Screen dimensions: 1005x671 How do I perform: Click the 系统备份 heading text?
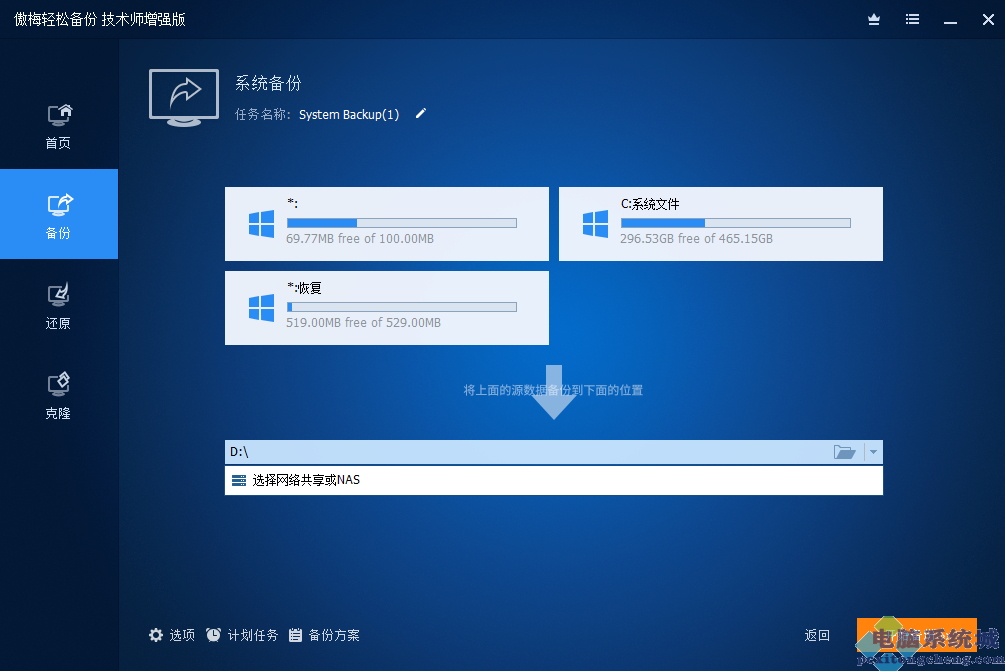click(x=268, y=83)
